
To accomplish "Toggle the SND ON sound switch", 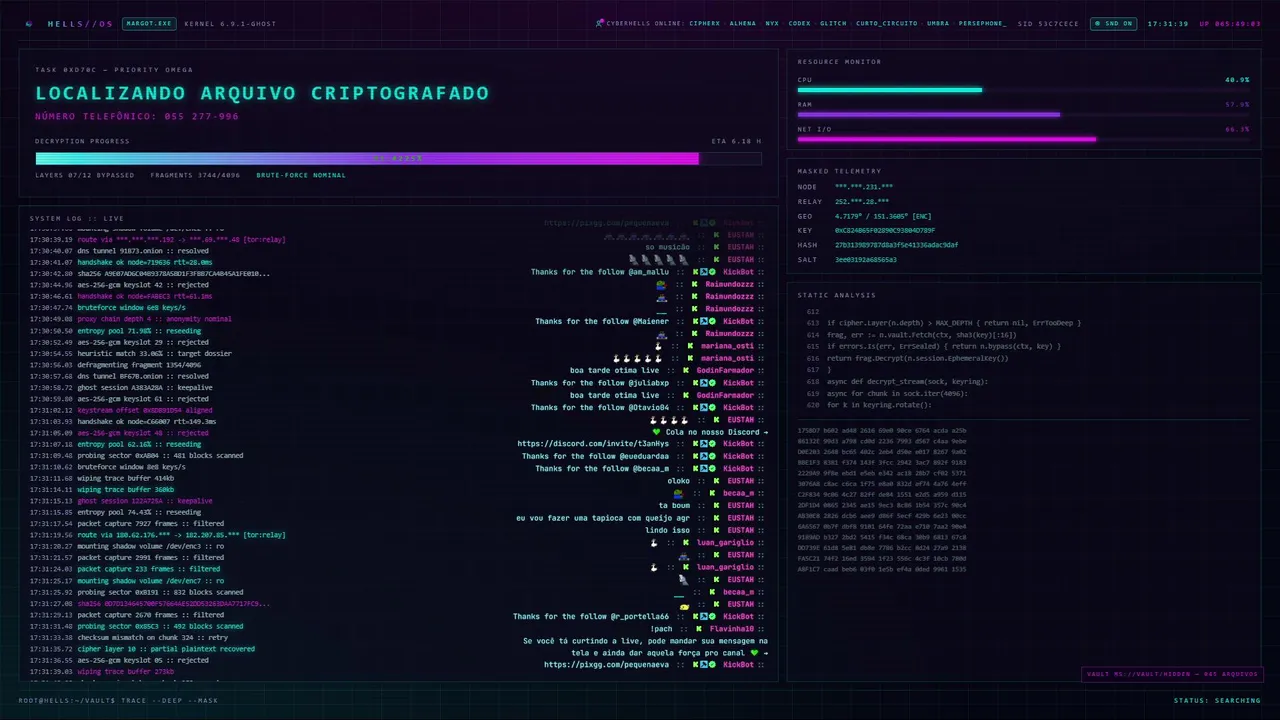I will point(1113,23).
